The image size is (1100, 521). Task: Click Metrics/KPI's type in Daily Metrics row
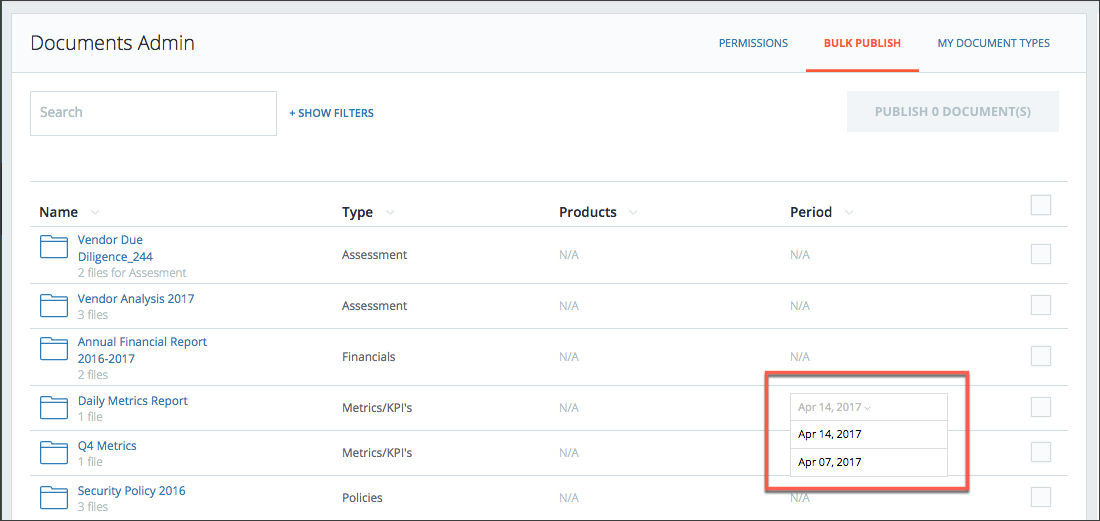click(377, 408)
